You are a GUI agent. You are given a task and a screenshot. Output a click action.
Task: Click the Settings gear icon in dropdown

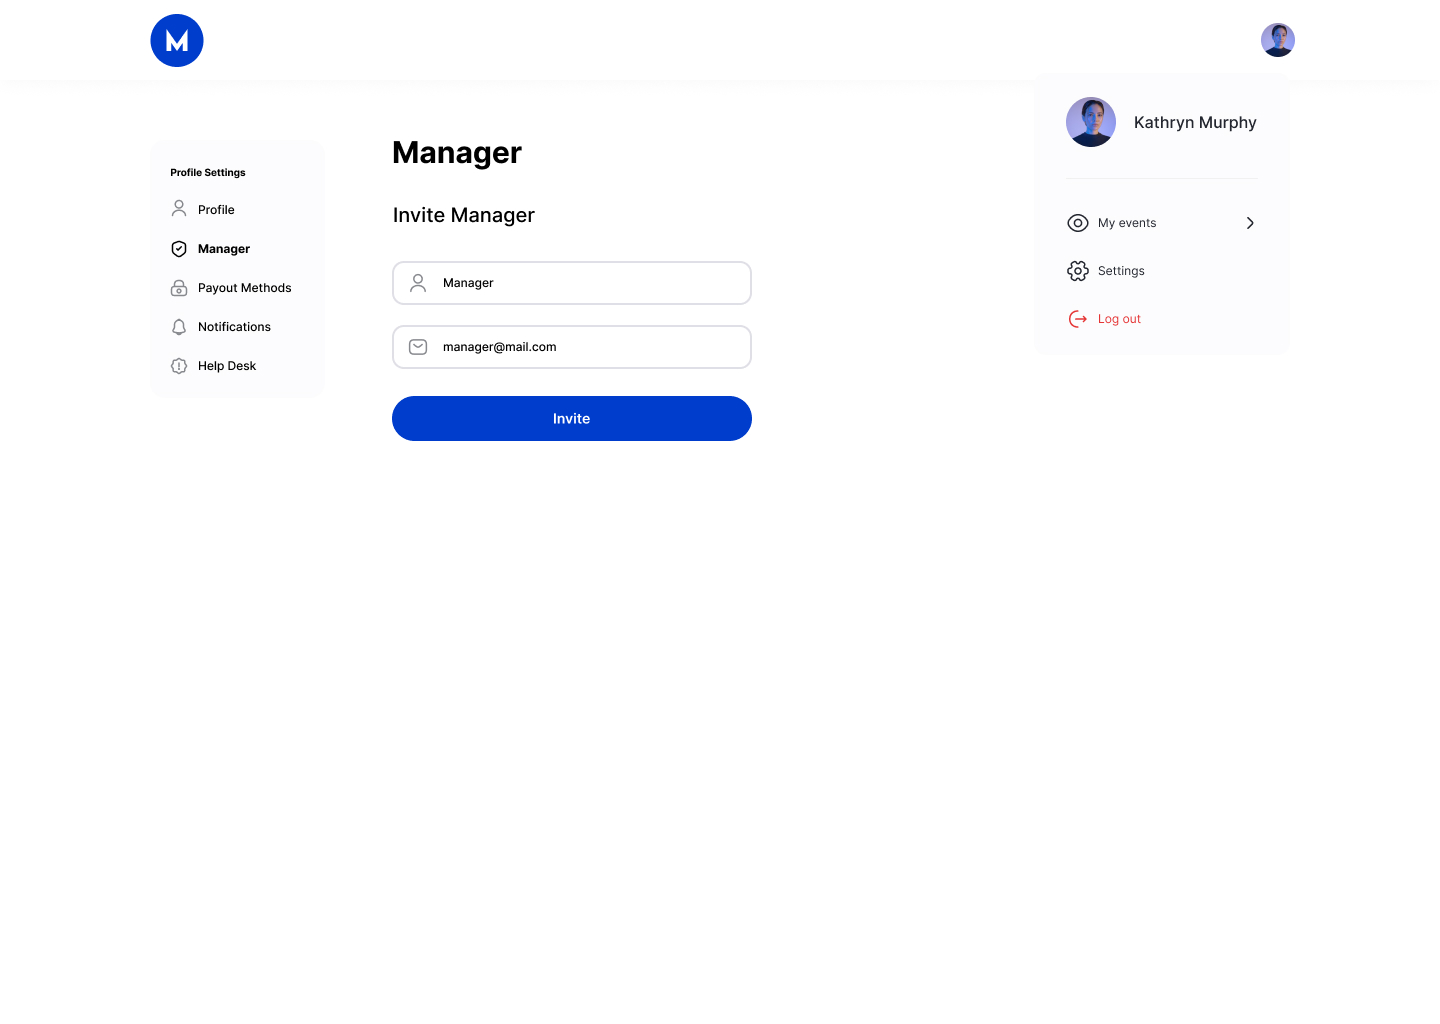pos(1077,271)
